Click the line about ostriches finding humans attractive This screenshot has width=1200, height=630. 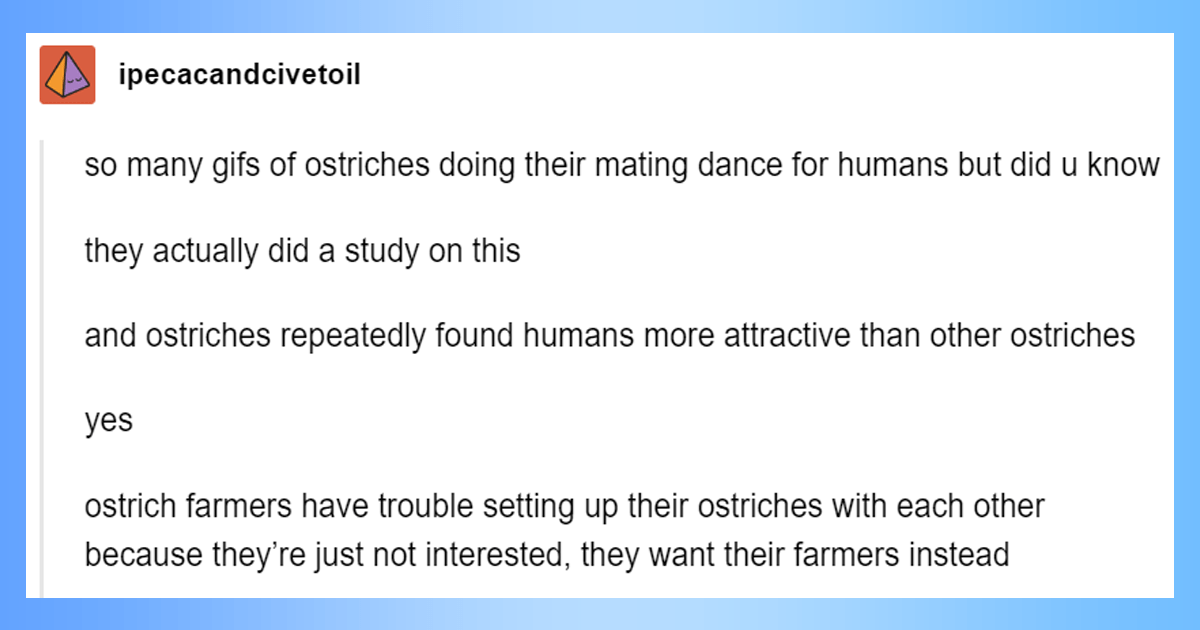[x=609, y=335]
